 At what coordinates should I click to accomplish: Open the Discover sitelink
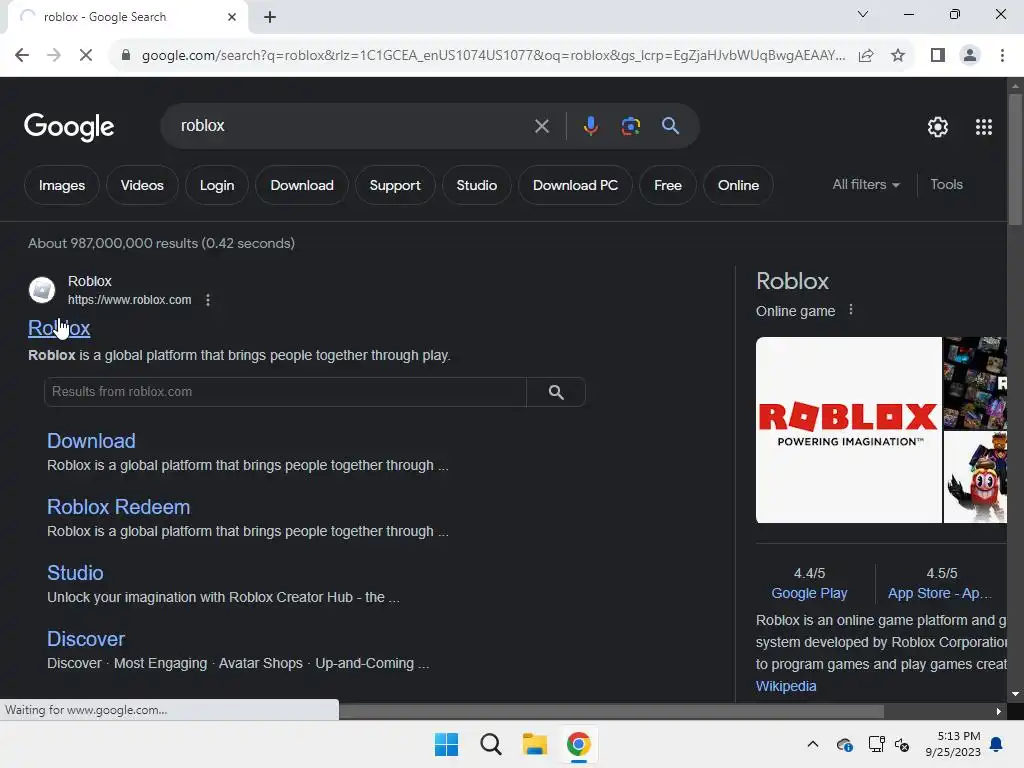tap(86, 639)
